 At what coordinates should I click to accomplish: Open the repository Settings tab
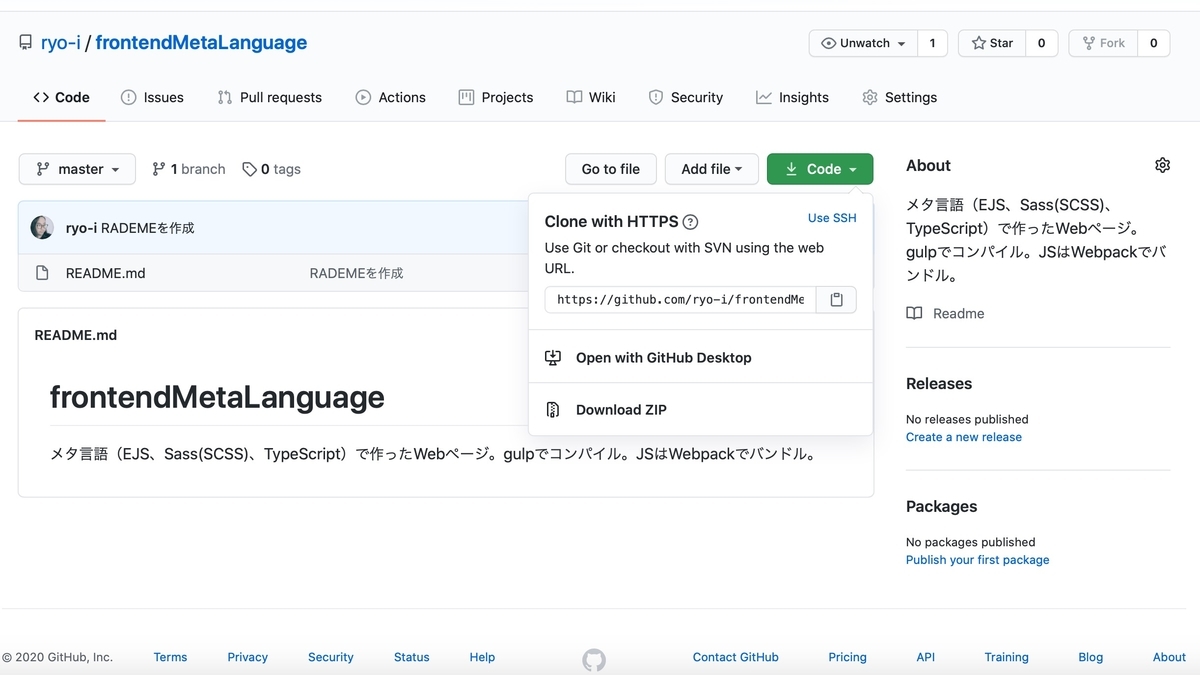tap(899, 97)
